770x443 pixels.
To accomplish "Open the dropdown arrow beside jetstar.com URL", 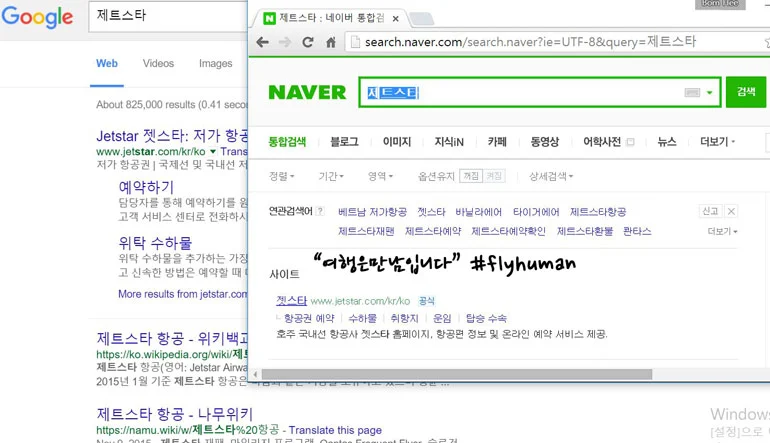I will click(x=213, y=151).
